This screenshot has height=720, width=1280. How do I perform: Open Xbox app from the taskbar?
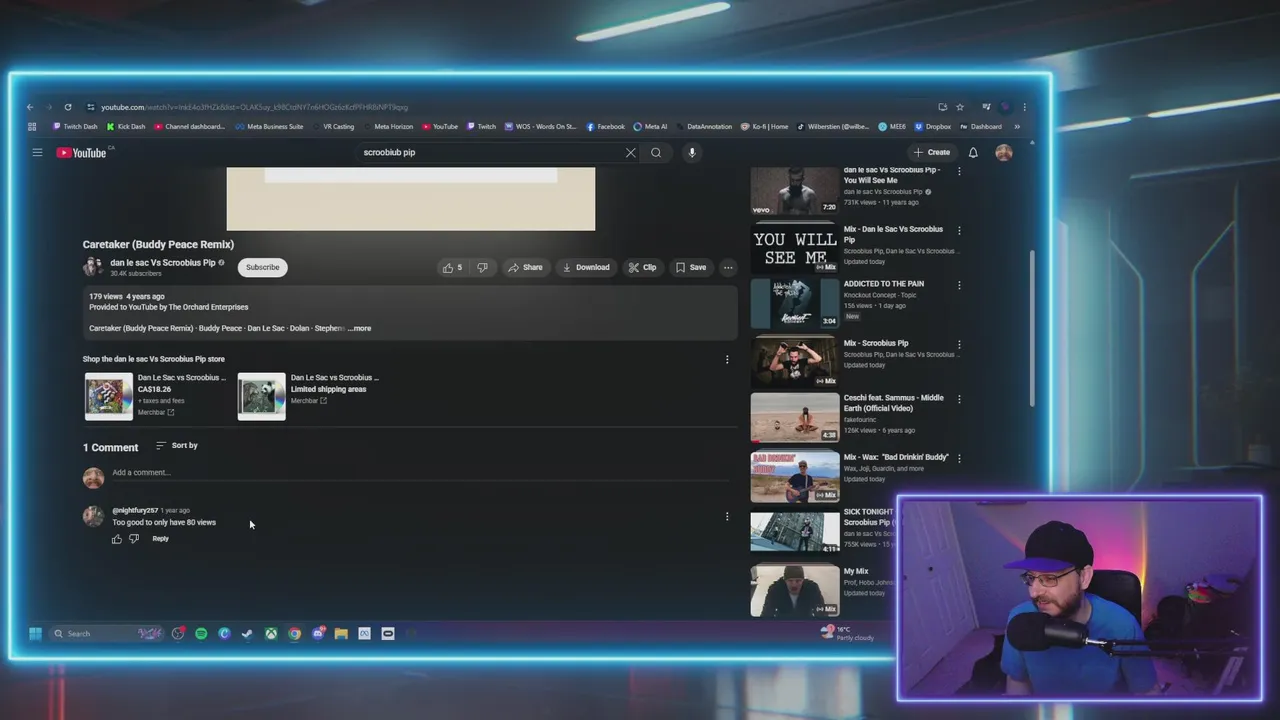coord(271,633)
